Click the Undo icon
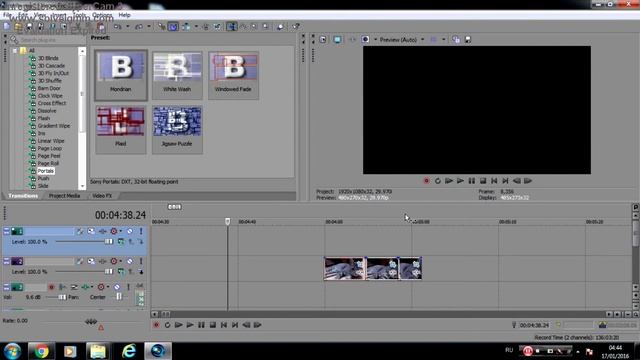 tap(118, 27)
